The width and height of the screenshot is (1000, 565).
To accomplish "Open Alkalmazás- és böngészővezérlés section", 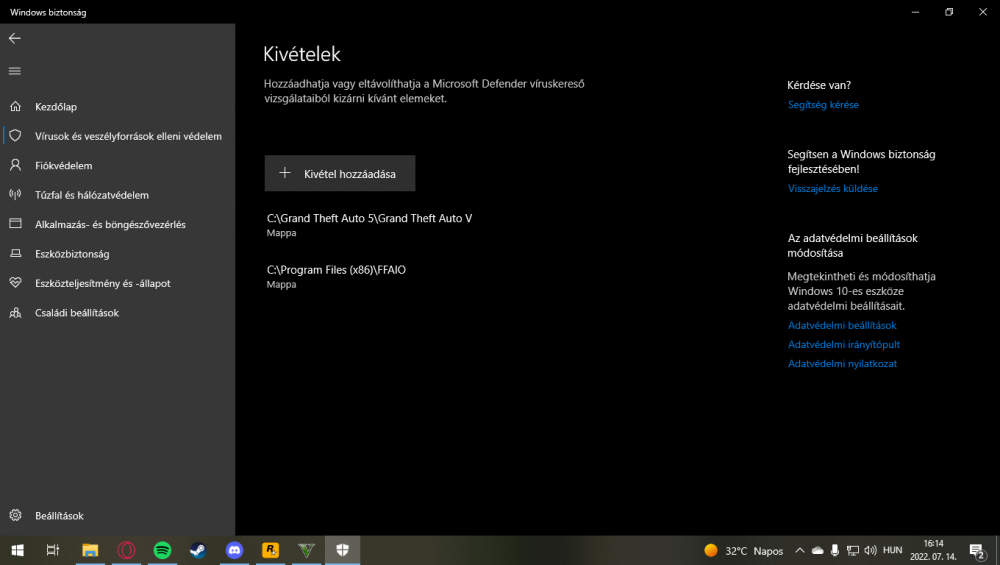I will [117, 224].
